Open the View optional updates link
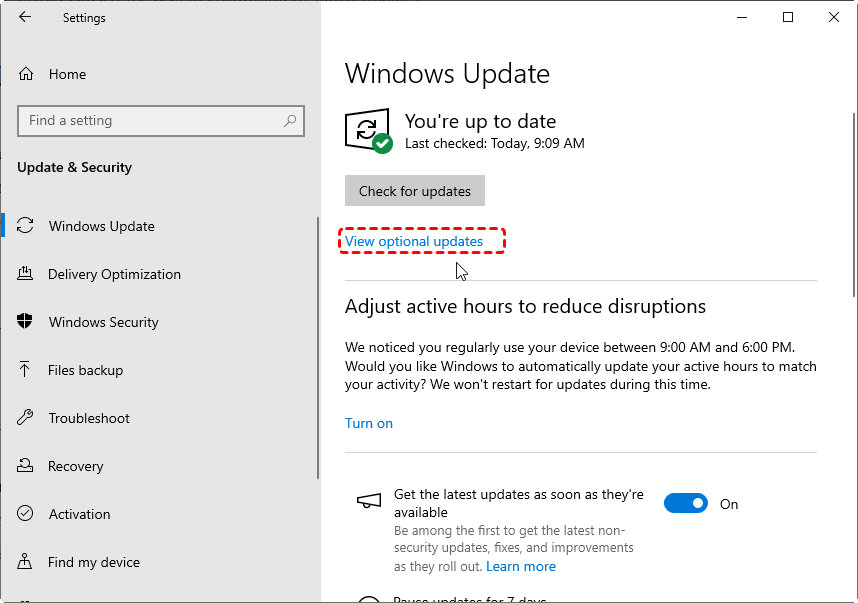 click(x=414, y=241)
